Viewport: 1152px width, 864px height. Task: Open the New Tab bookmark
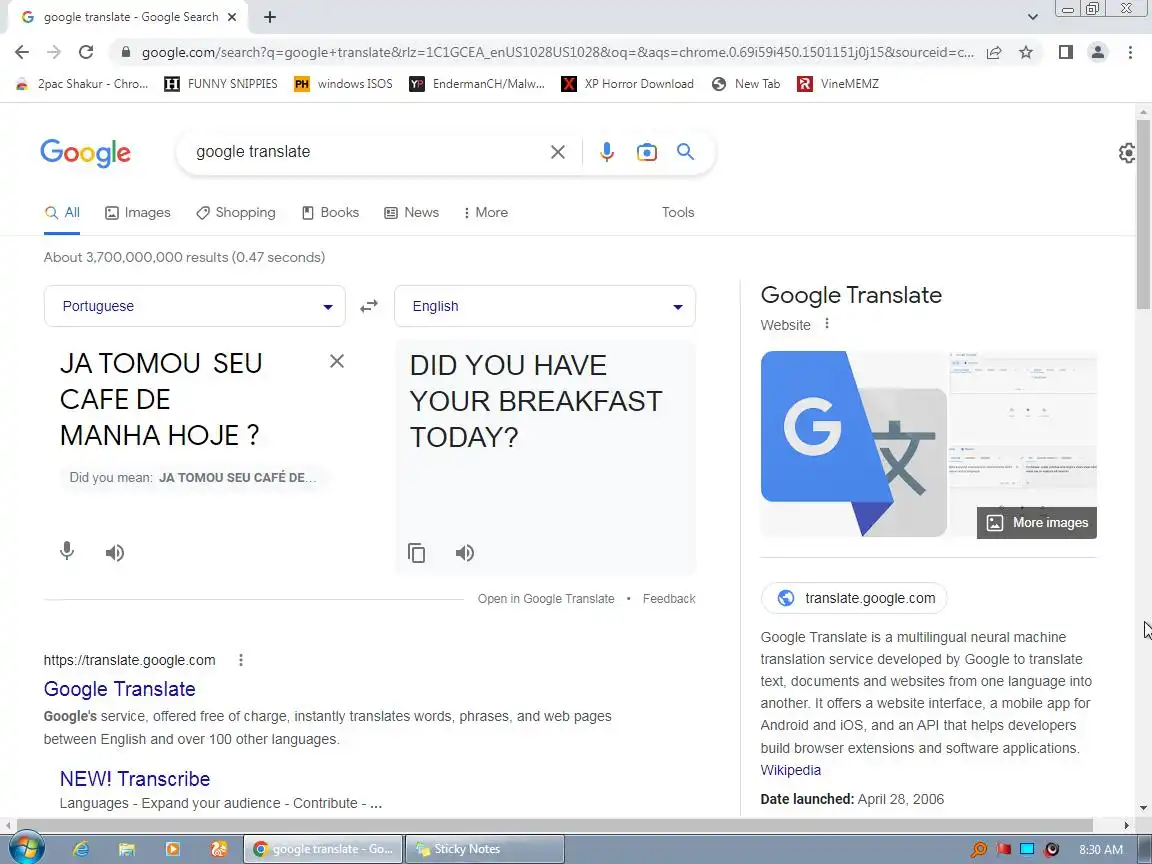tap(746, 84)
